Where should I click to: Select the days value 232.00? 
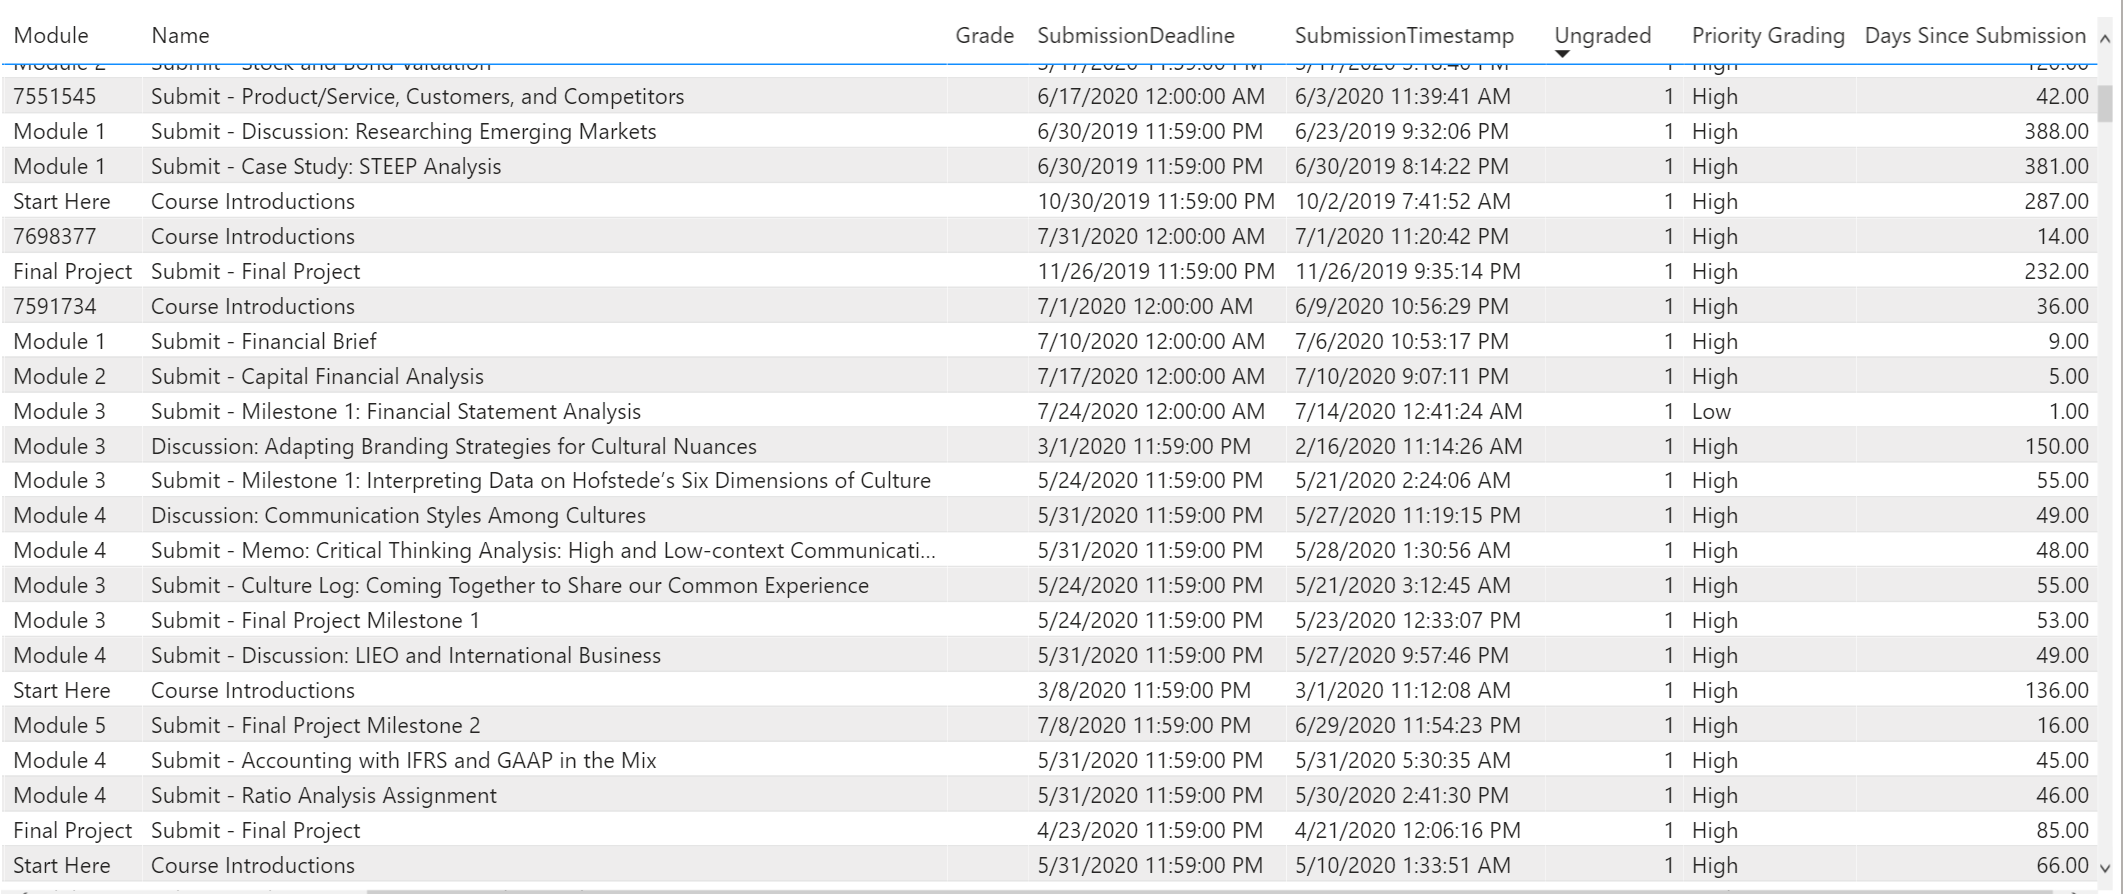pos(2056,272)
